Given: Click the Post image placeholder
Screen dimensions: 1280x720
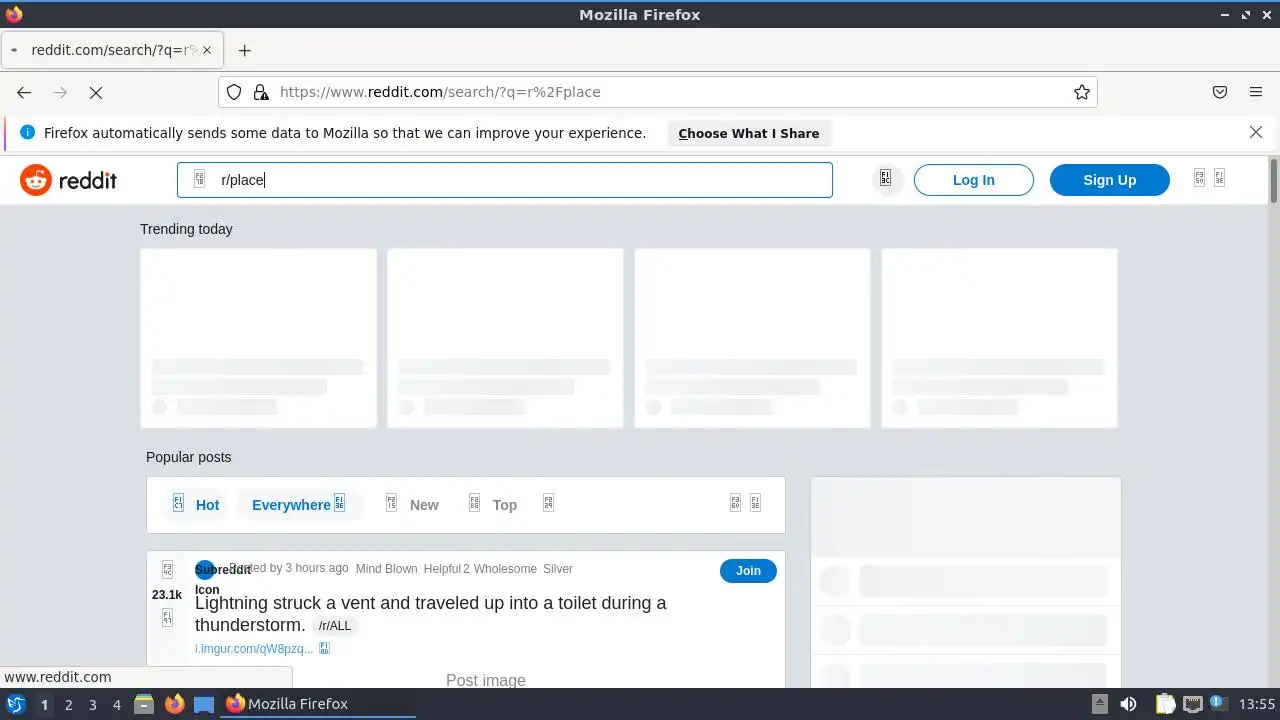Looking at the screenshot, I should [486, 680].
